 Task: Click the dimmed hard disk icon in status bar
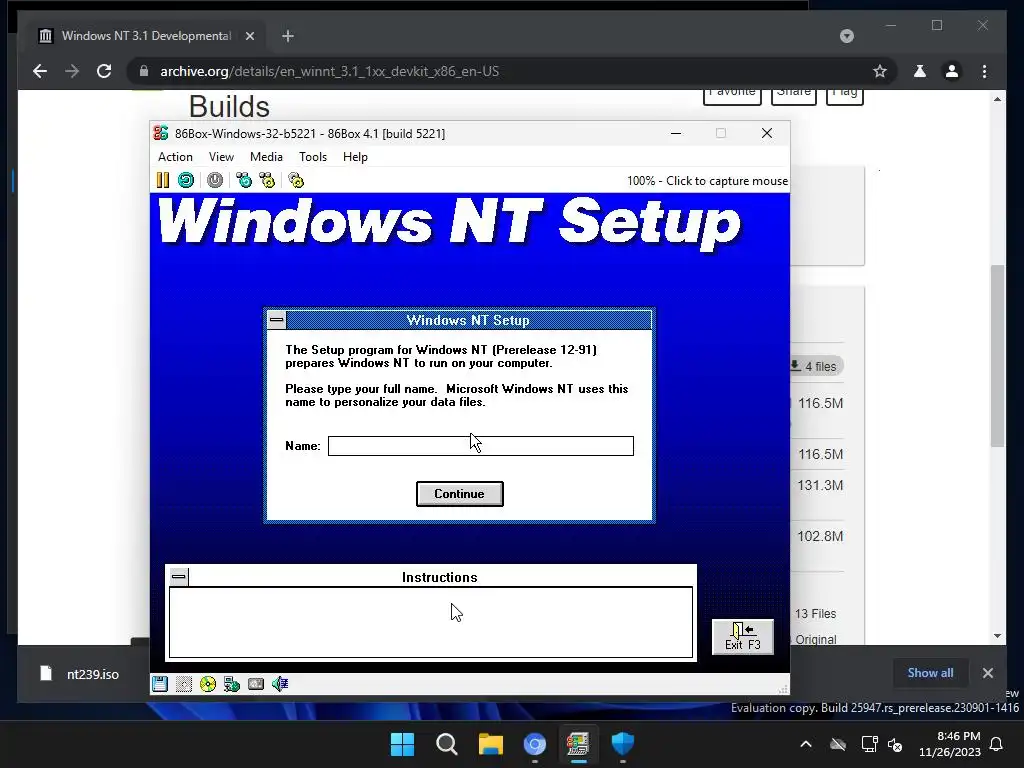click(184, 684)
